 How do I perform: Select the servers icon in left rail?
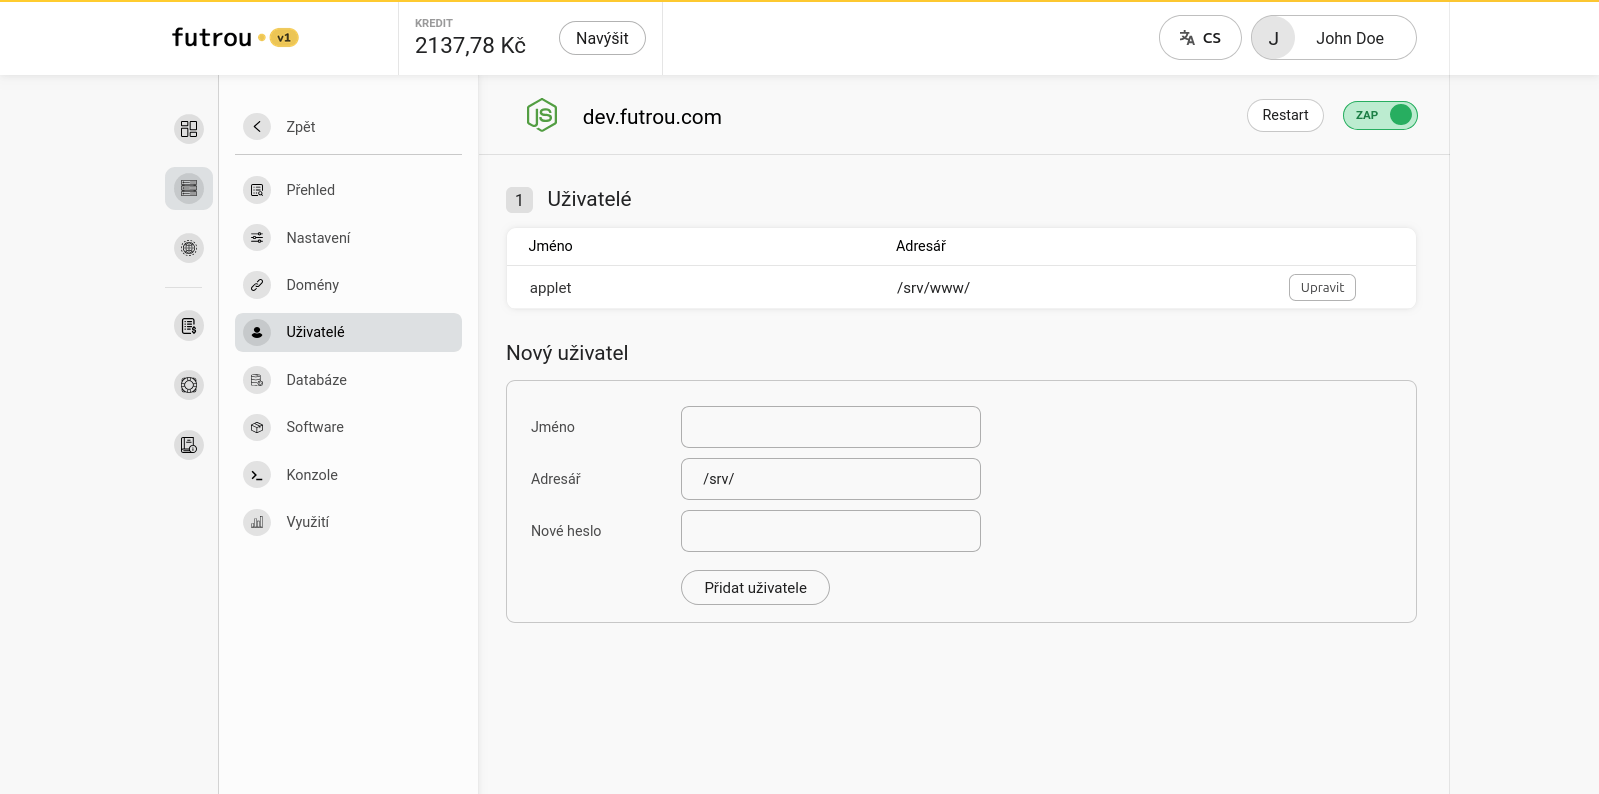pos(189,188)
